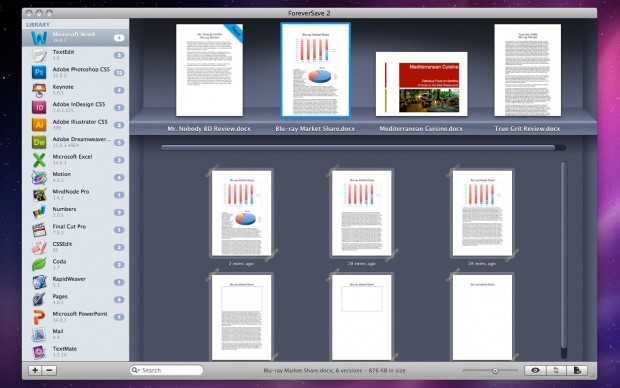Select the Adobe InDesign CS5 icon
This screenshot has height=388, width=620.
[x=39, y=107]
